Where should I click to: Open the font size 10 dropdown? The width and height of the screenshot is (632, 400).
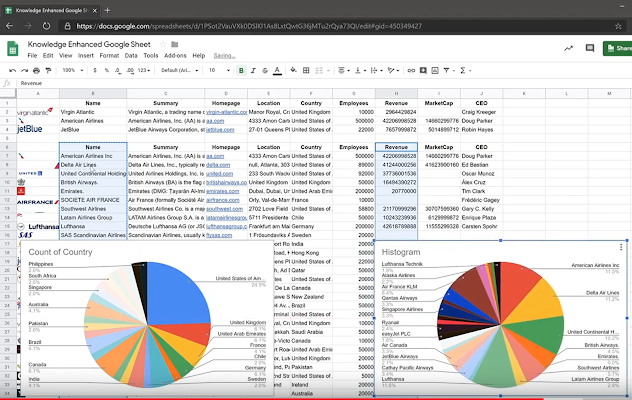click(219, 70)
